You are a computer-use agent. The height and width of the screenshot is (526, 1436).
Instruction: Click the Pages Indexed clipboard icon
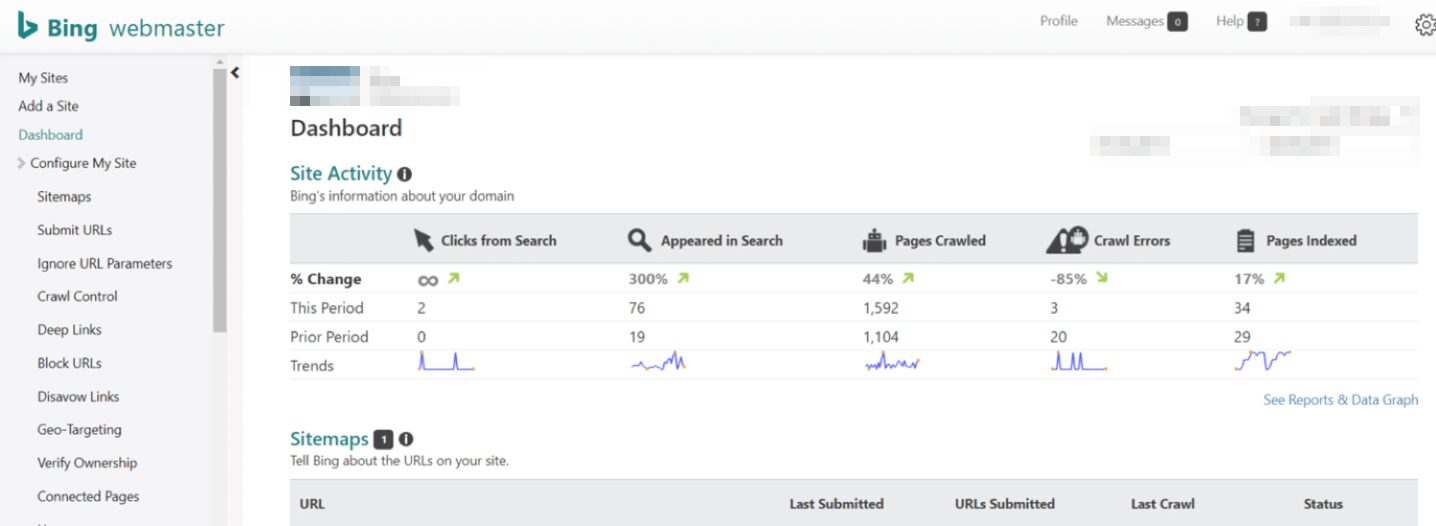(1246, 240)
